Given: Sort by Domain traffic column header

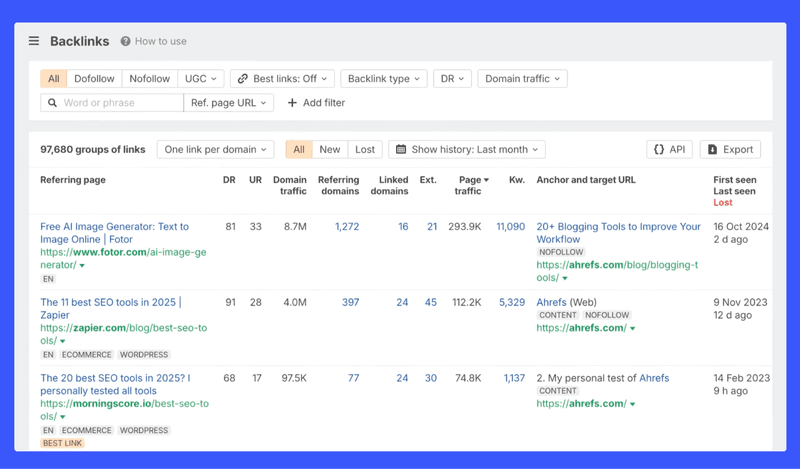Looking at the screenshot, I should click(x=290, y=185).
